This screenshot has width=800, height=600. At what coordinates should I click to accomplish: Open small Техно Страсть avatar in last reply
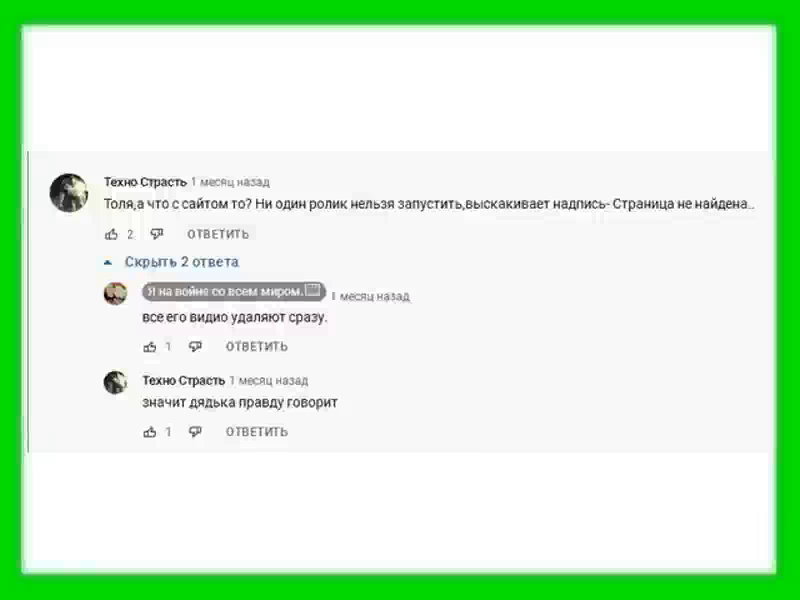115,382
